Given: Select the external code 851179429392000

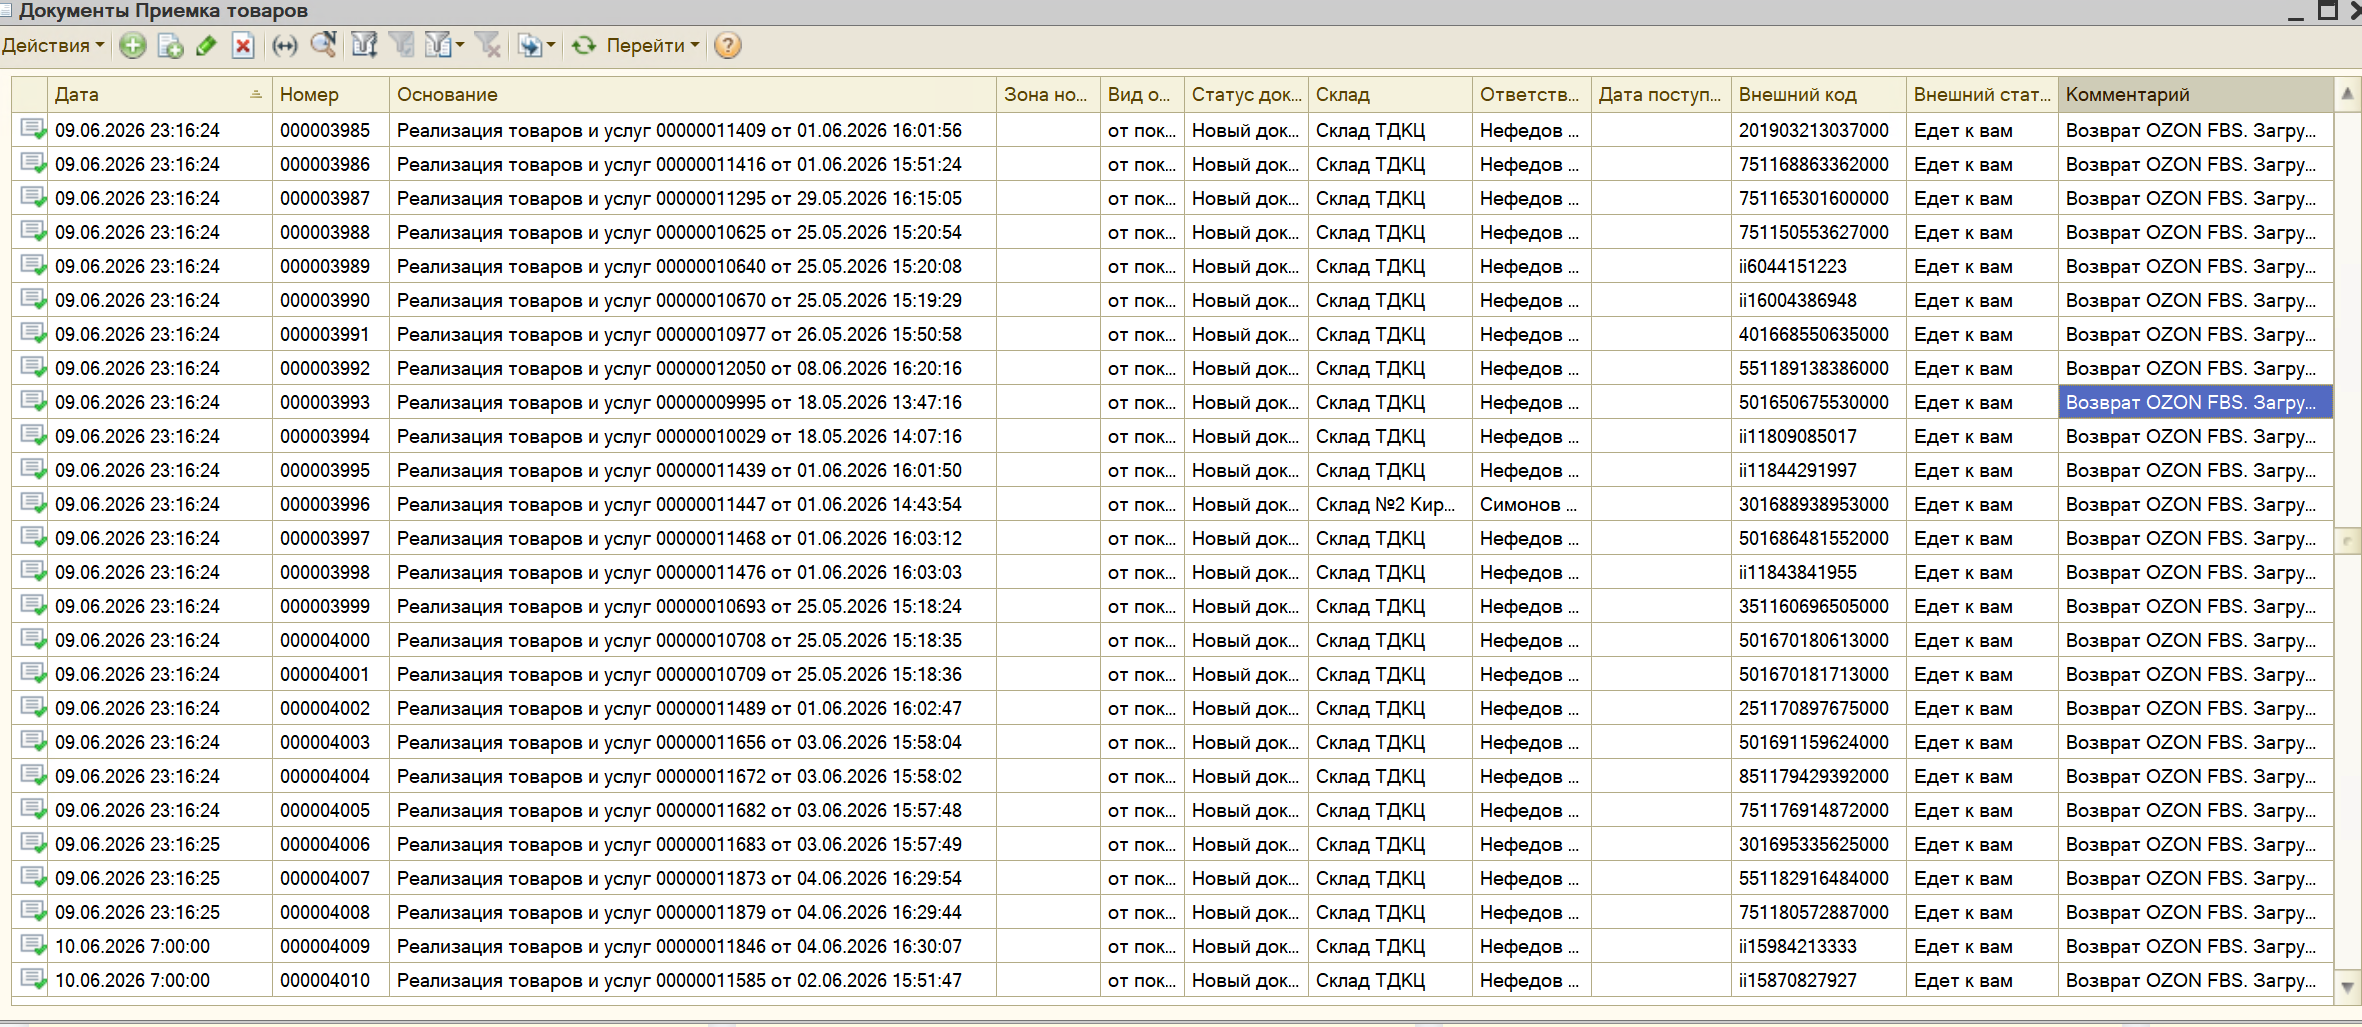Looking at the screenshot, I should coord(1819,776).
